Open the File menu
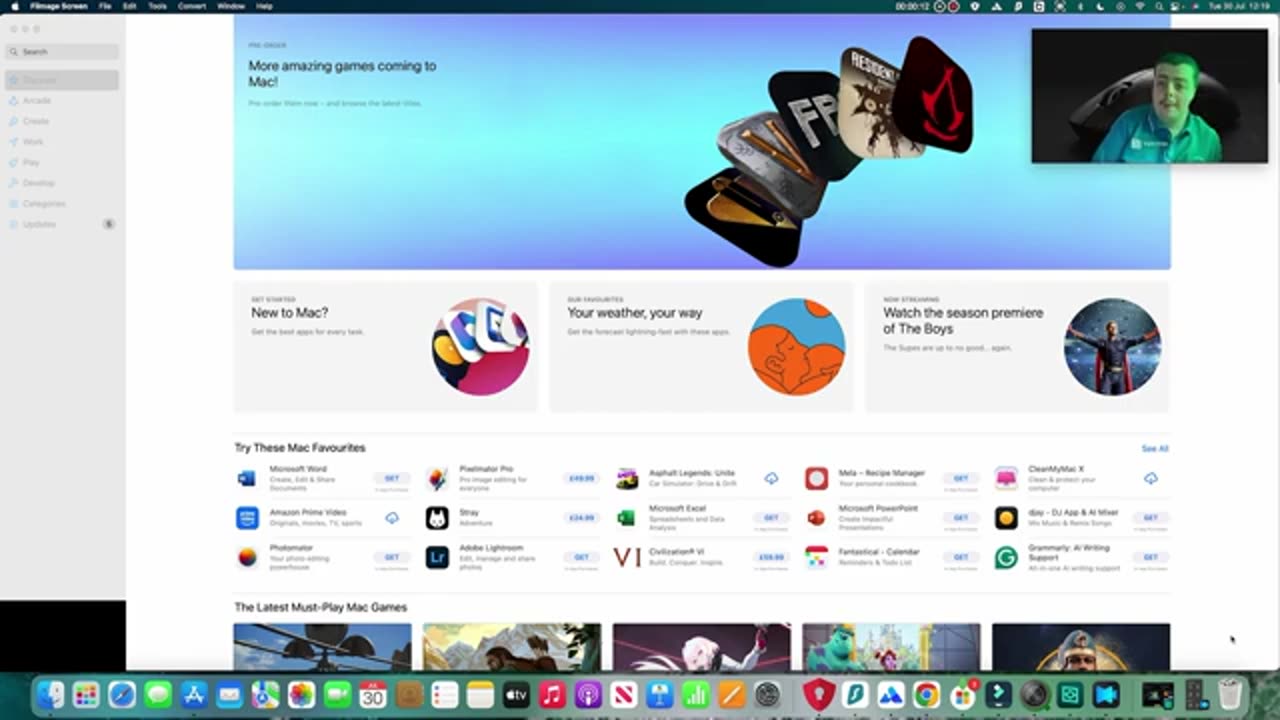The width and height of the screenshot is (1280, 720). click(105, 6)
